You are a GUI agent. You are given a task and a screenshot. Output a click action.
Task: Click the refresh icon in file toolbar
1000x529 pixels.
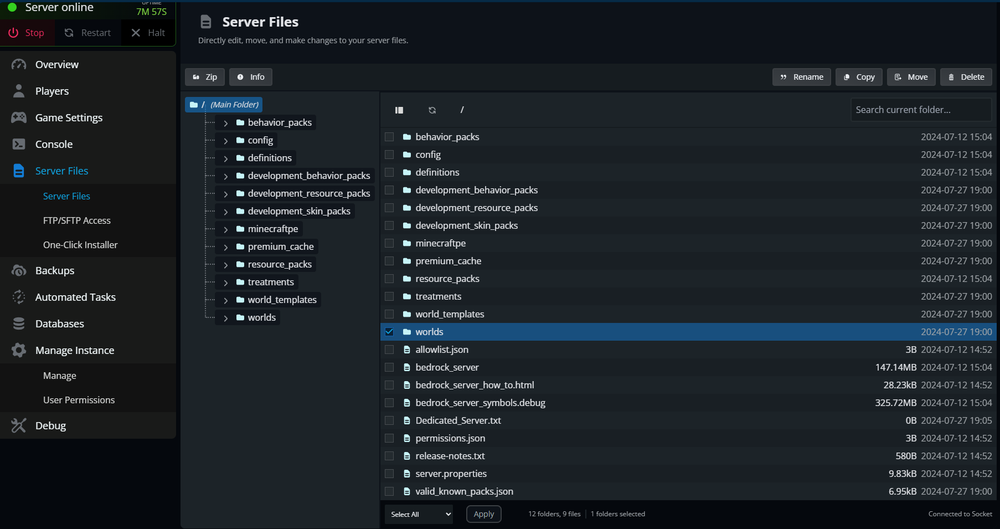pos(432,110)
